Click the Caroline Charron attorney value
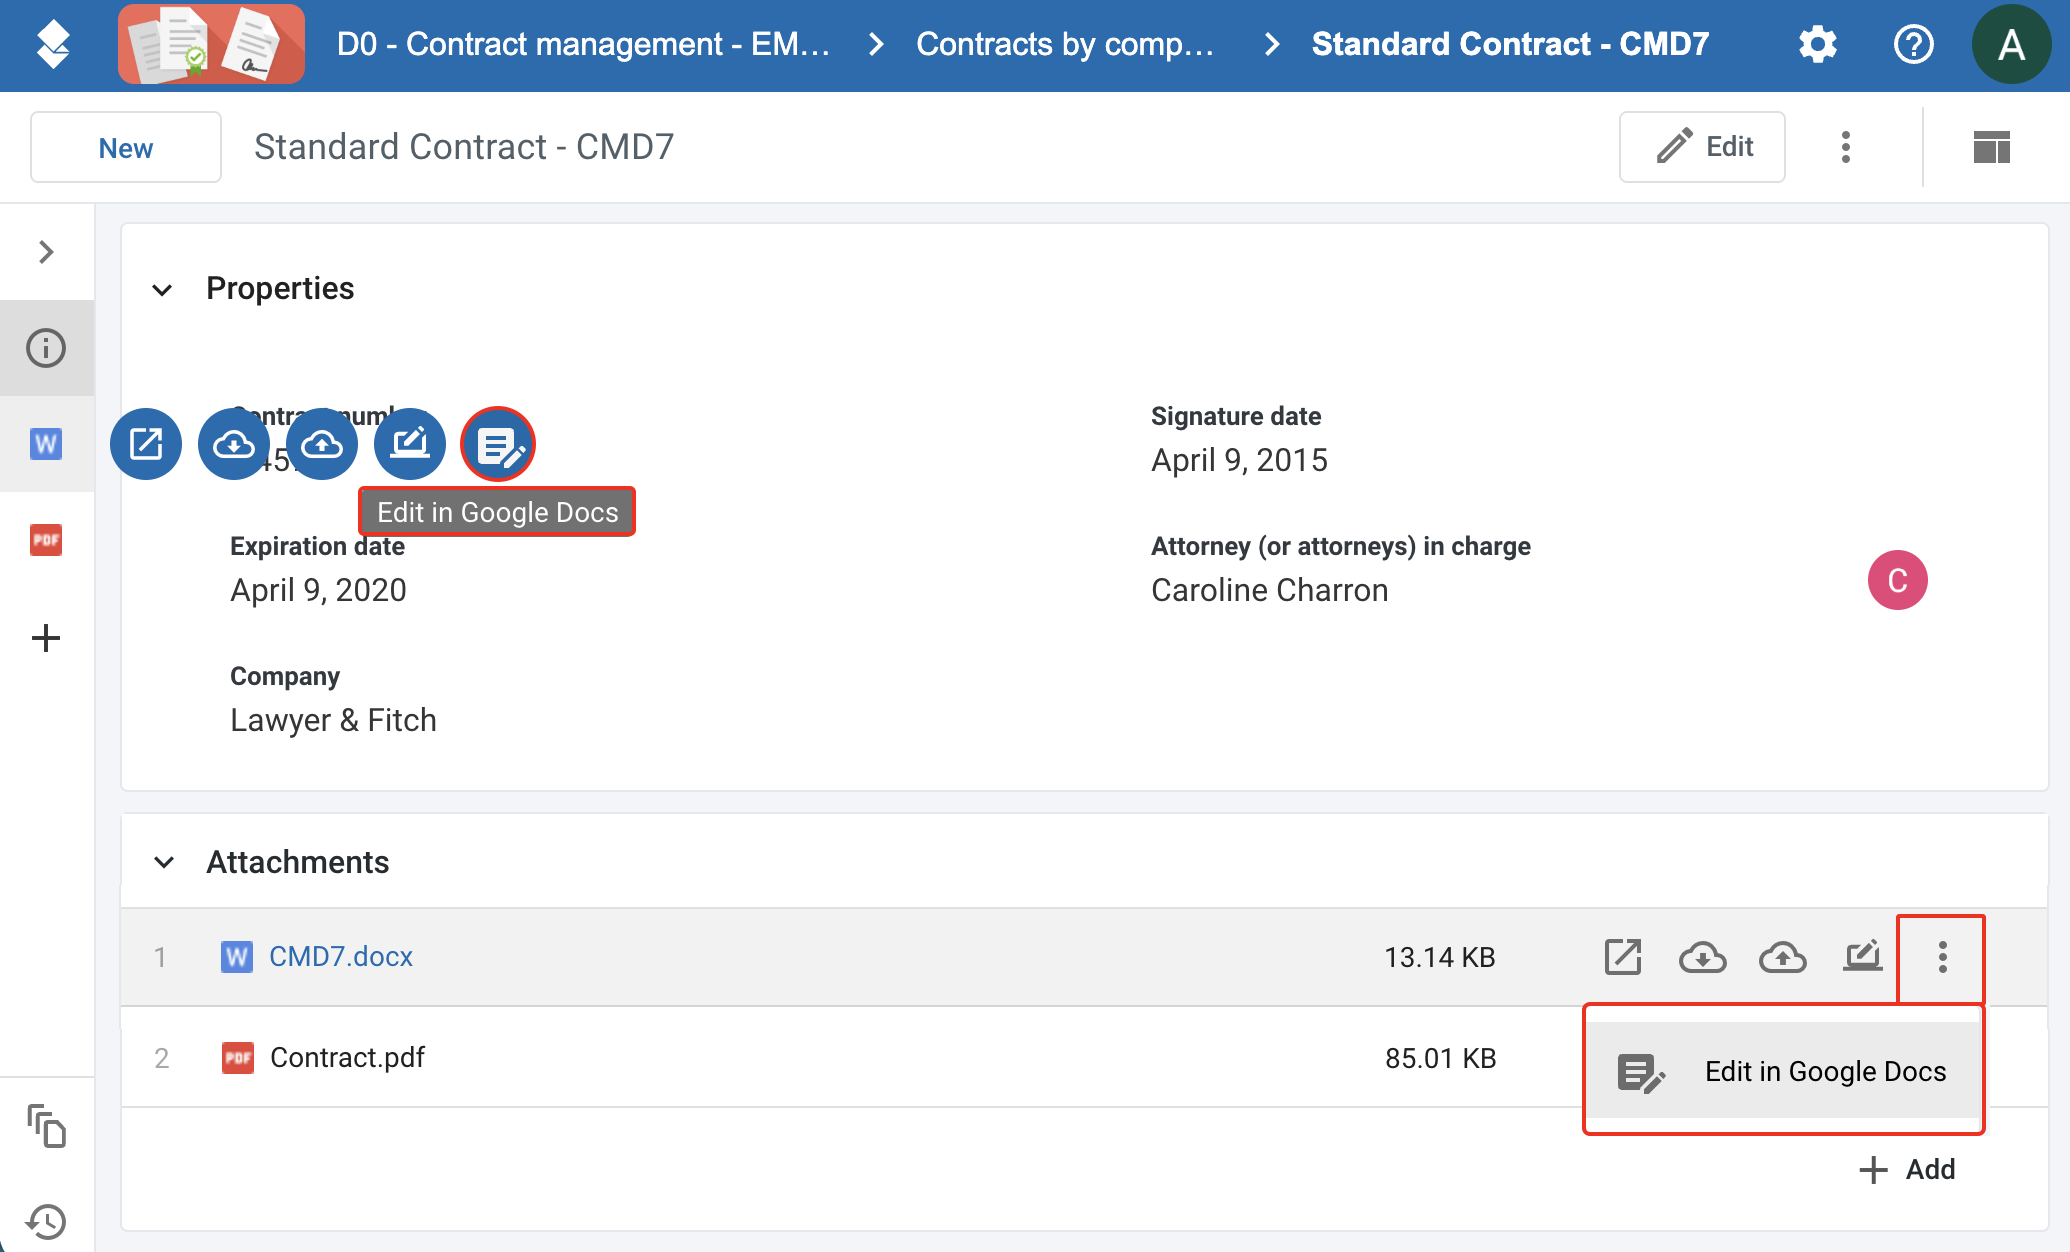Screen dimensions: 2070x1252 click(x=1269, y=590)
